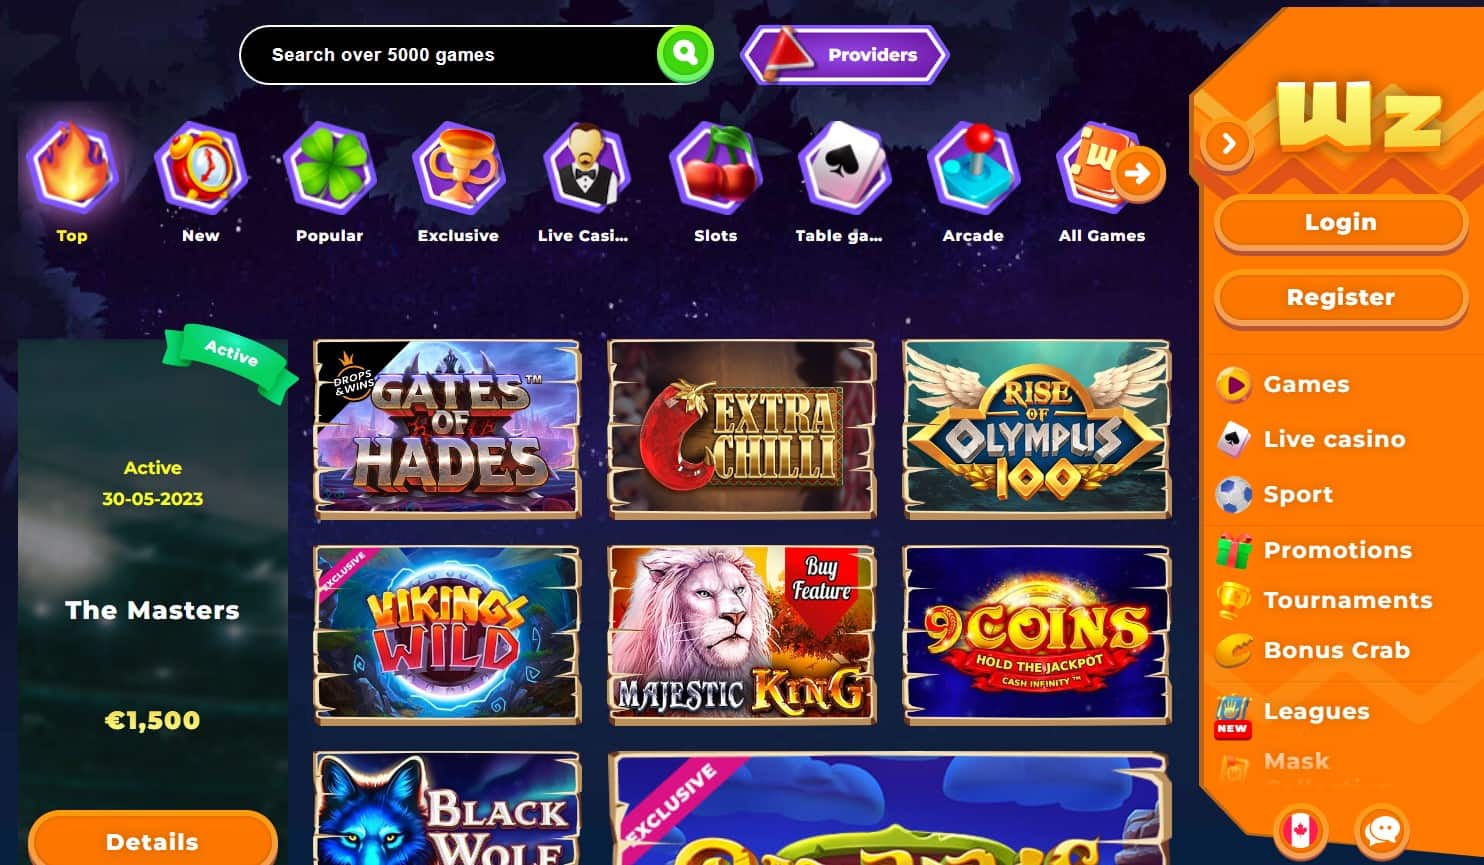The width and height of the screenshot is (1484, 865).
Task: Click the All Games orange arrow
Action: (1137, 174)
